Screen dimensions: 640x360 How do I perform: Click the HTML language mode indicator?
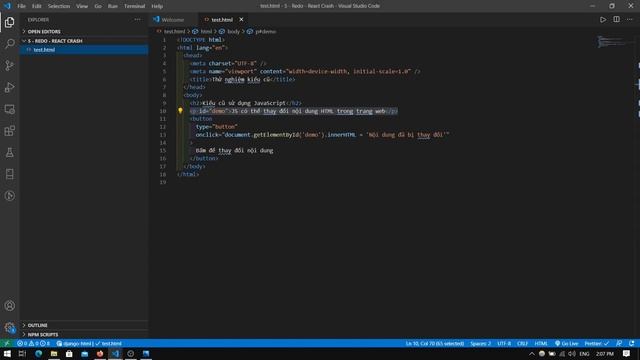tap(541, 343)
